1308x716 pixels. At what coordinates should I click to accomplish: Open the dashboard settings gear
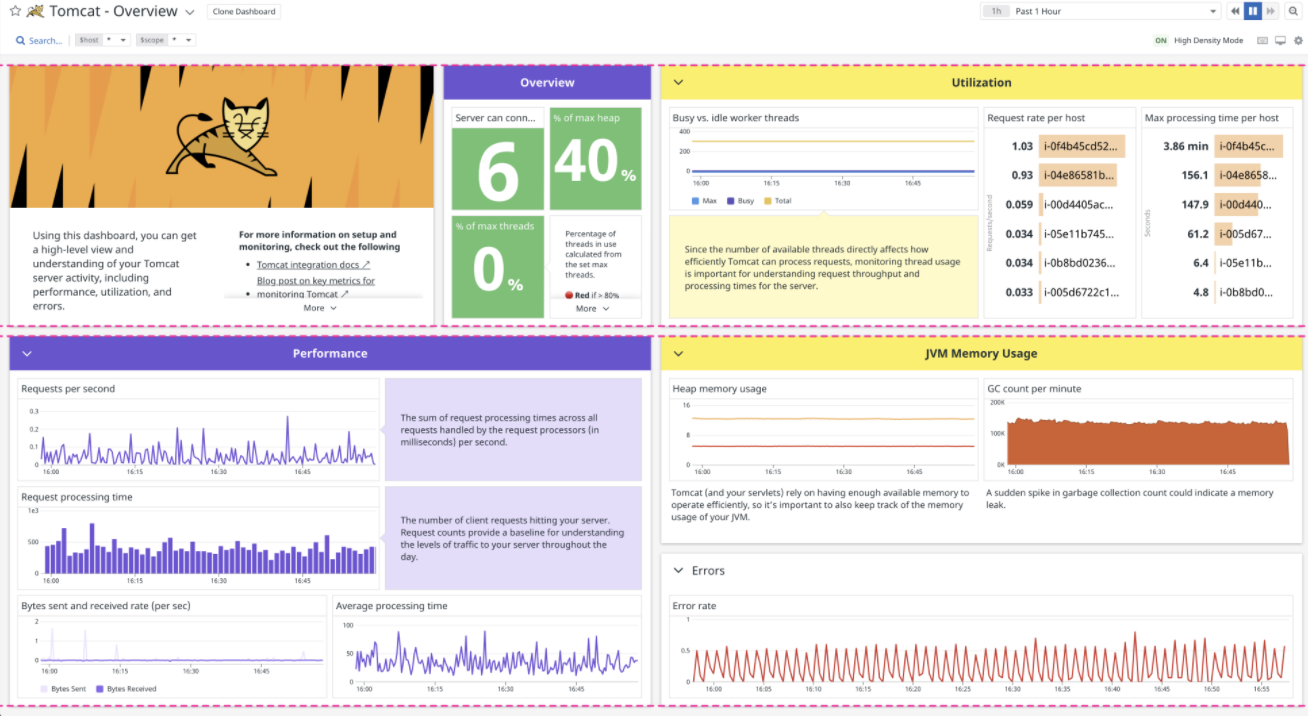click(1298, 41)
